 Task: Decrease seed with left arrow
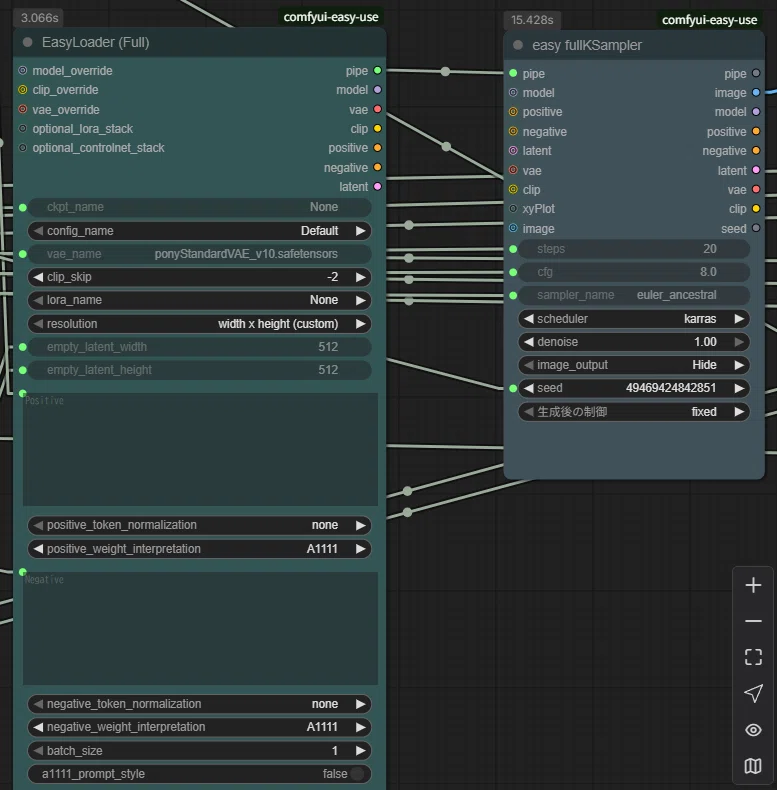(x=529, y=388)
